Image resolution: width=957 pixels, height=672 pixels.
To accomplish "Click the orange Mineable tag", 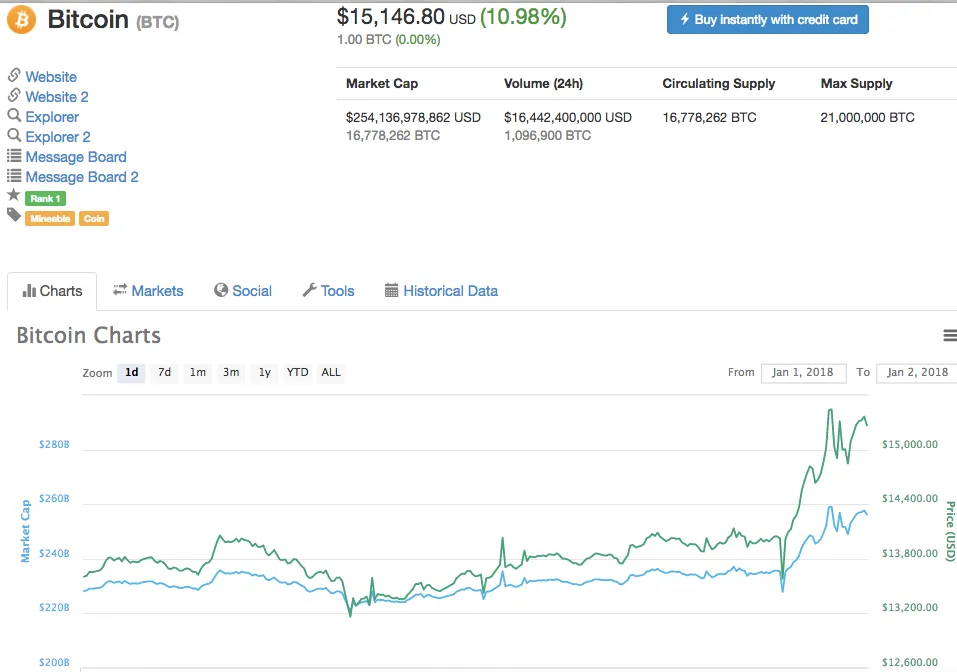I will (50, 219).
